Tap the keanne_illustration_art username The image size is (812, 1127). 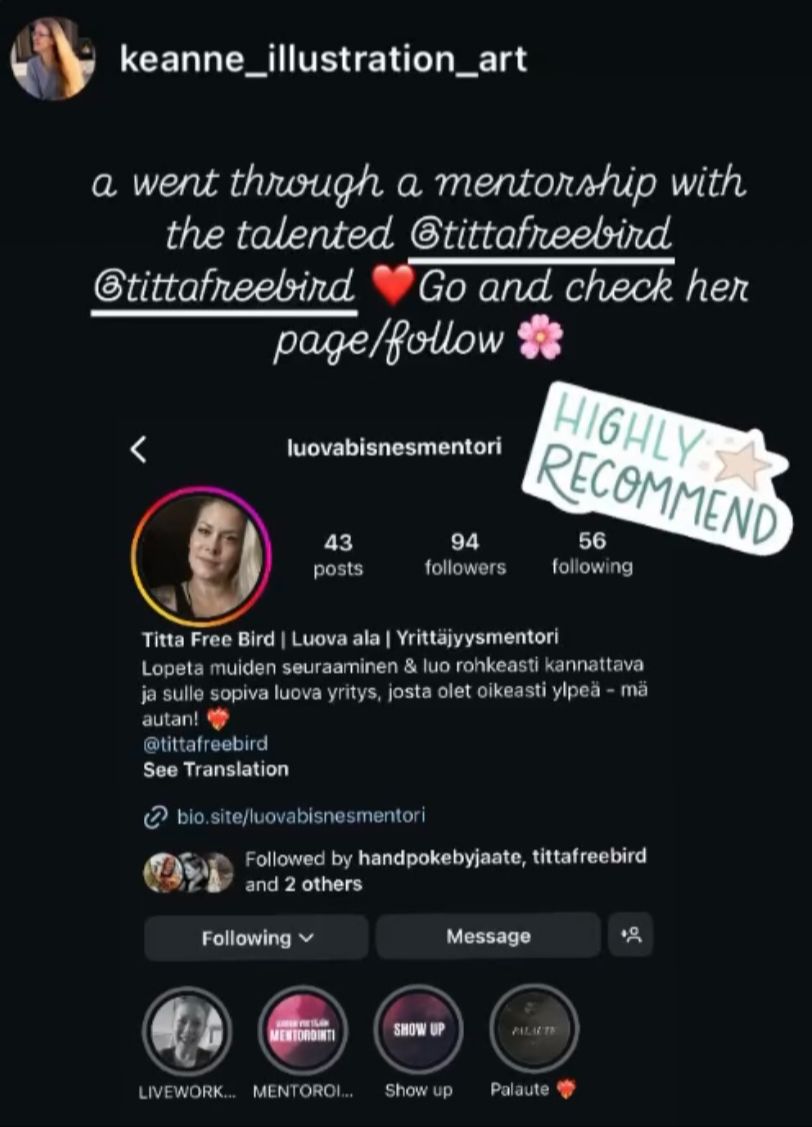pyautogui.click(x=323, y=59)
